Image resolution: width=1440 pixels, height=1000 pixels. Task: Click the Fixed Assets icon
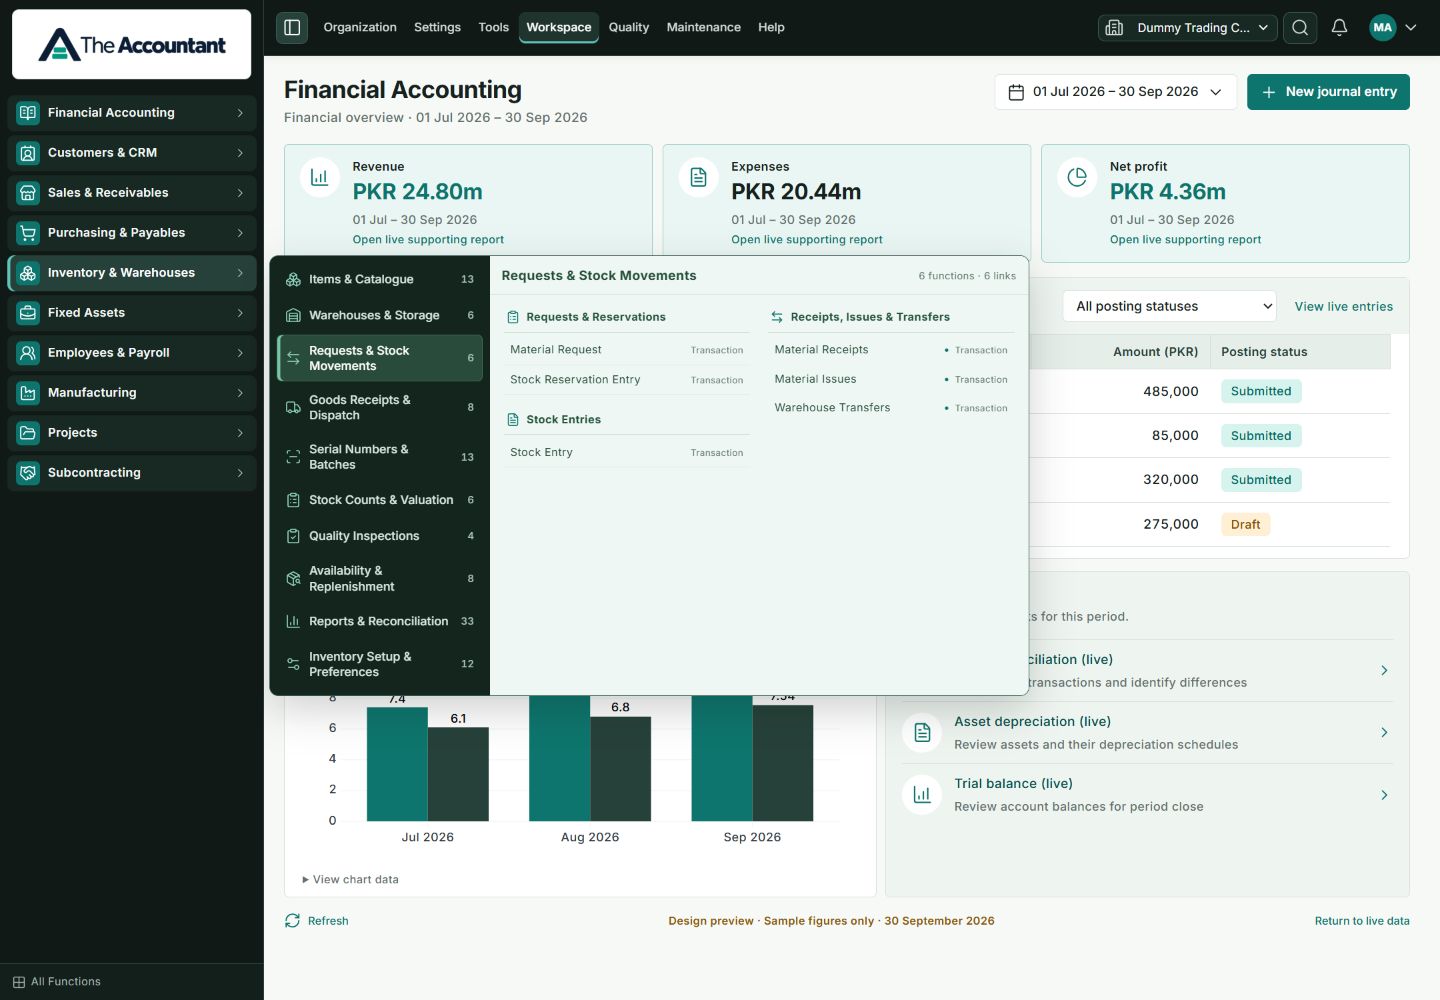click(x=28, y=313)
